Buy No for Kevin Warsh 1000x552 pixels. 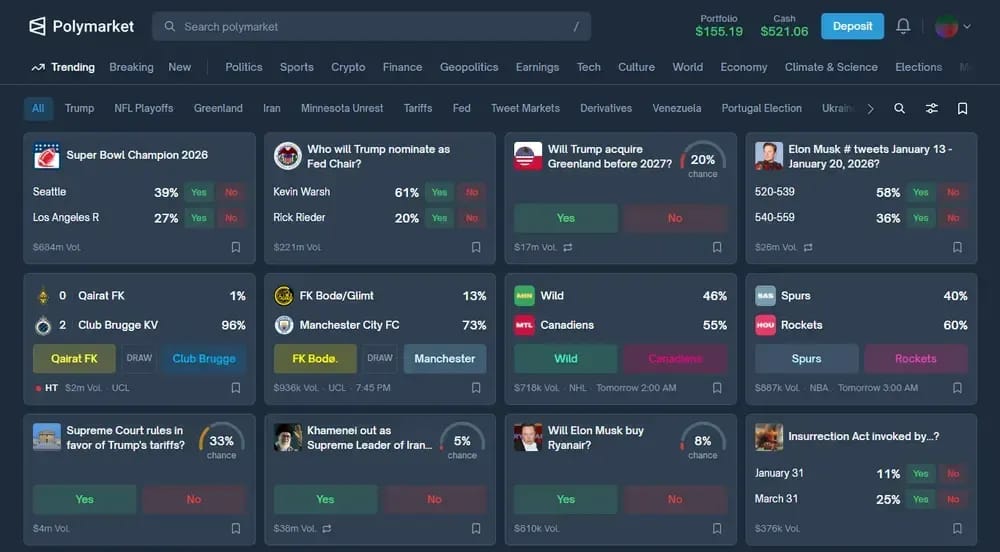471,192
